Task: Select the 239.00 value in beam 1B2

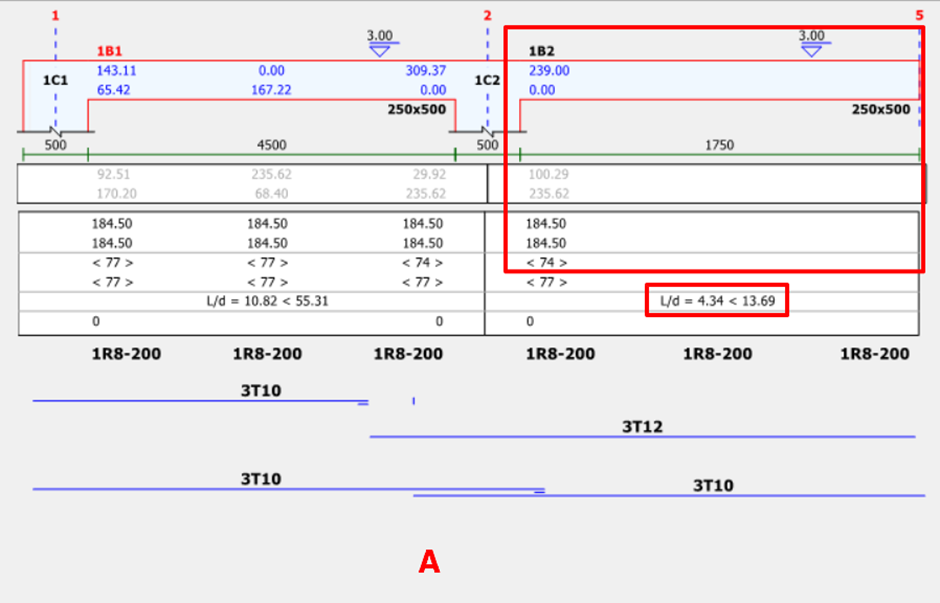Action: pyautogui.click(x=549, y=71)
